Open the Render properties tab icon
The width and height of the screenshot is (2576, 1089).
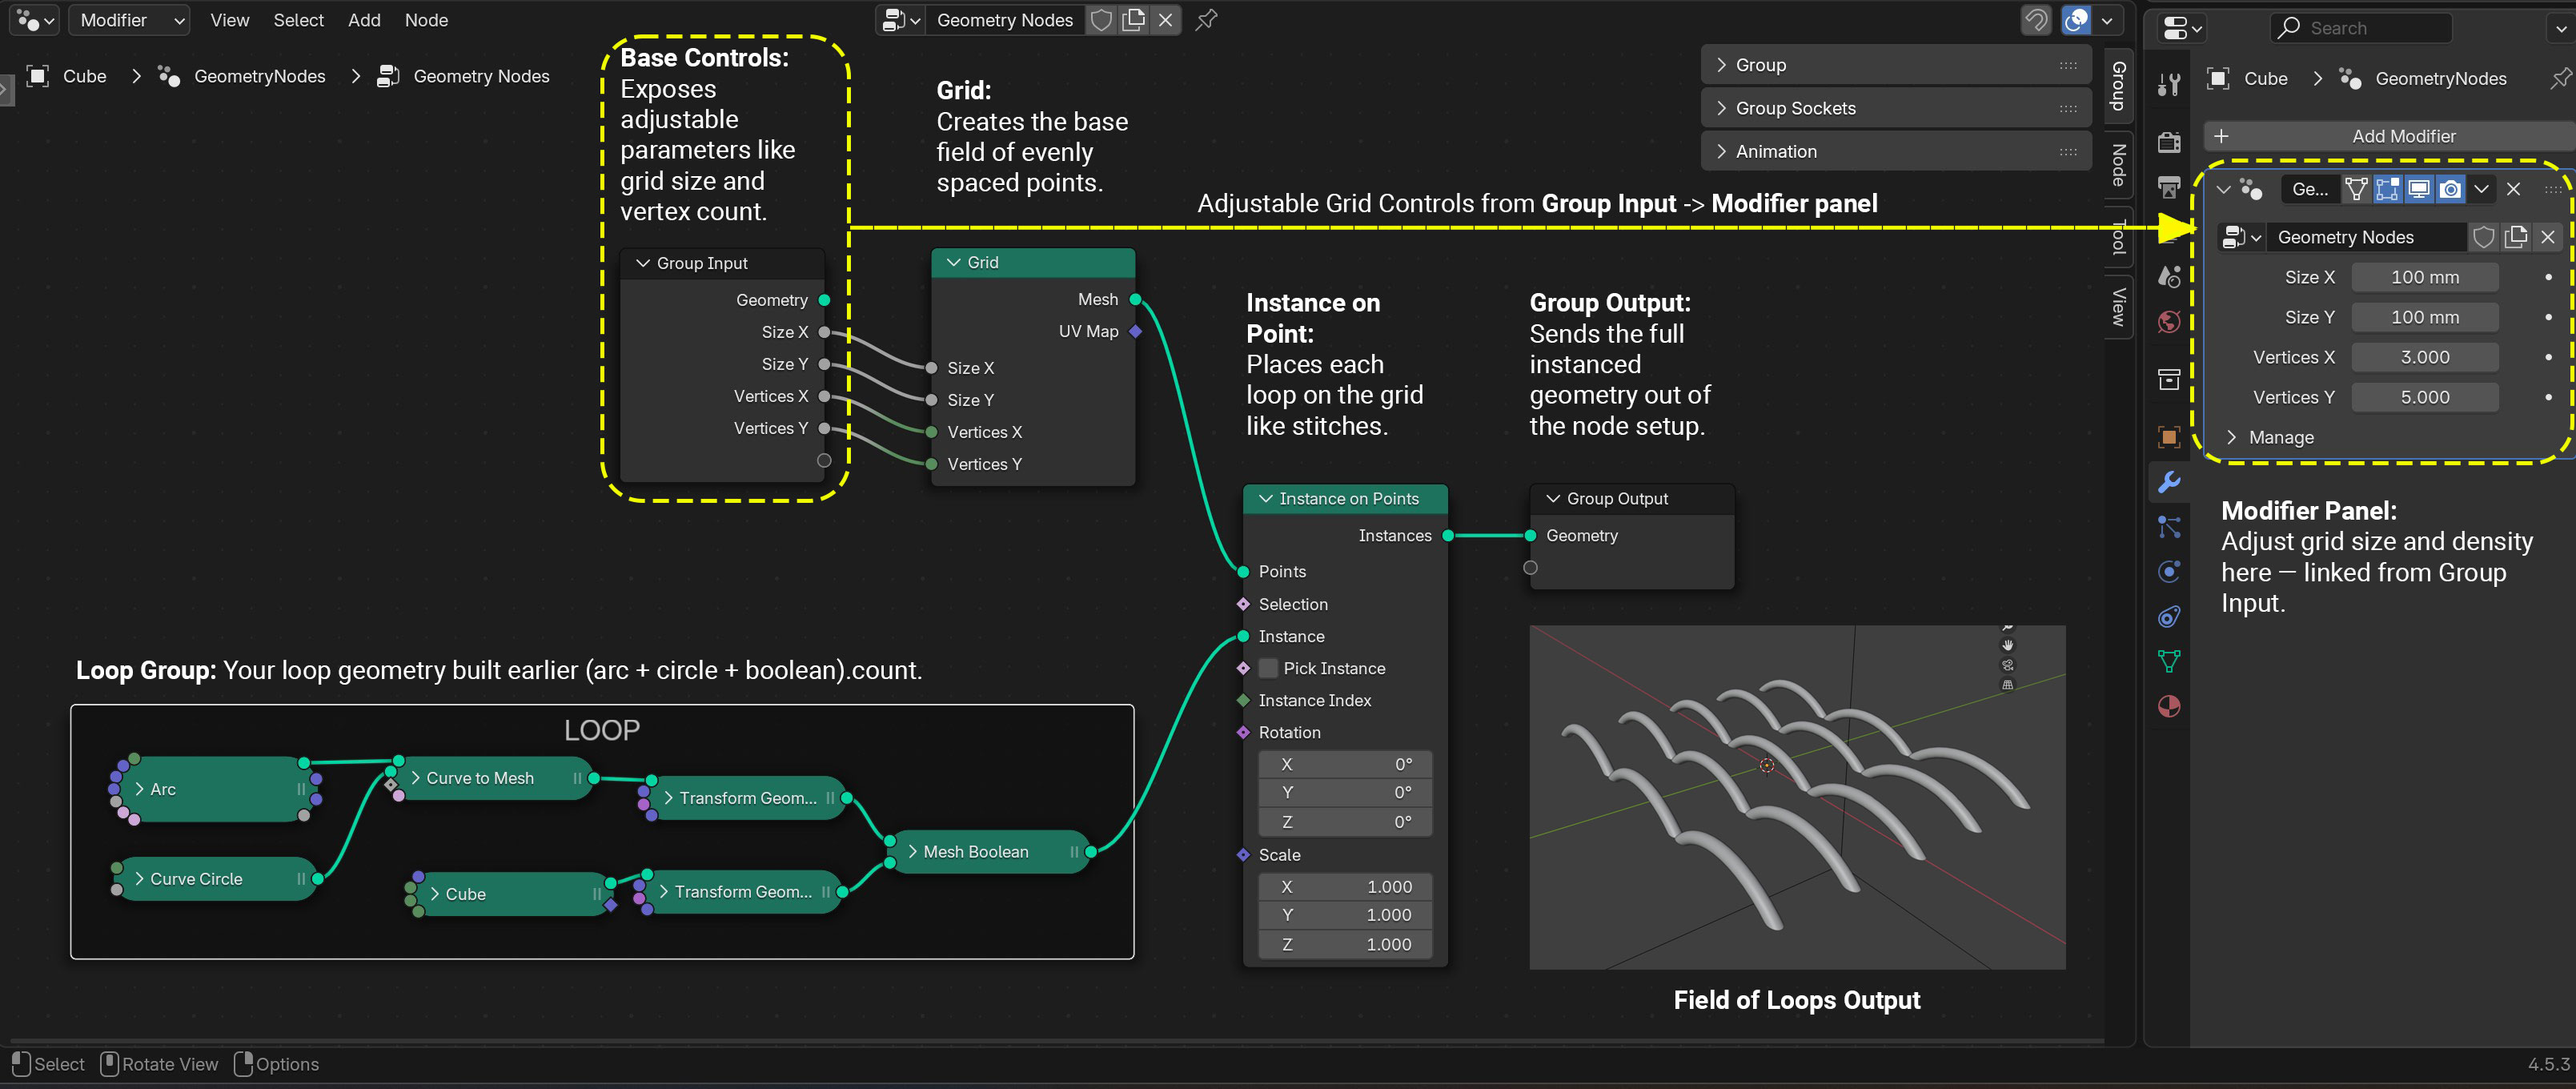(x=2168, y=142)
